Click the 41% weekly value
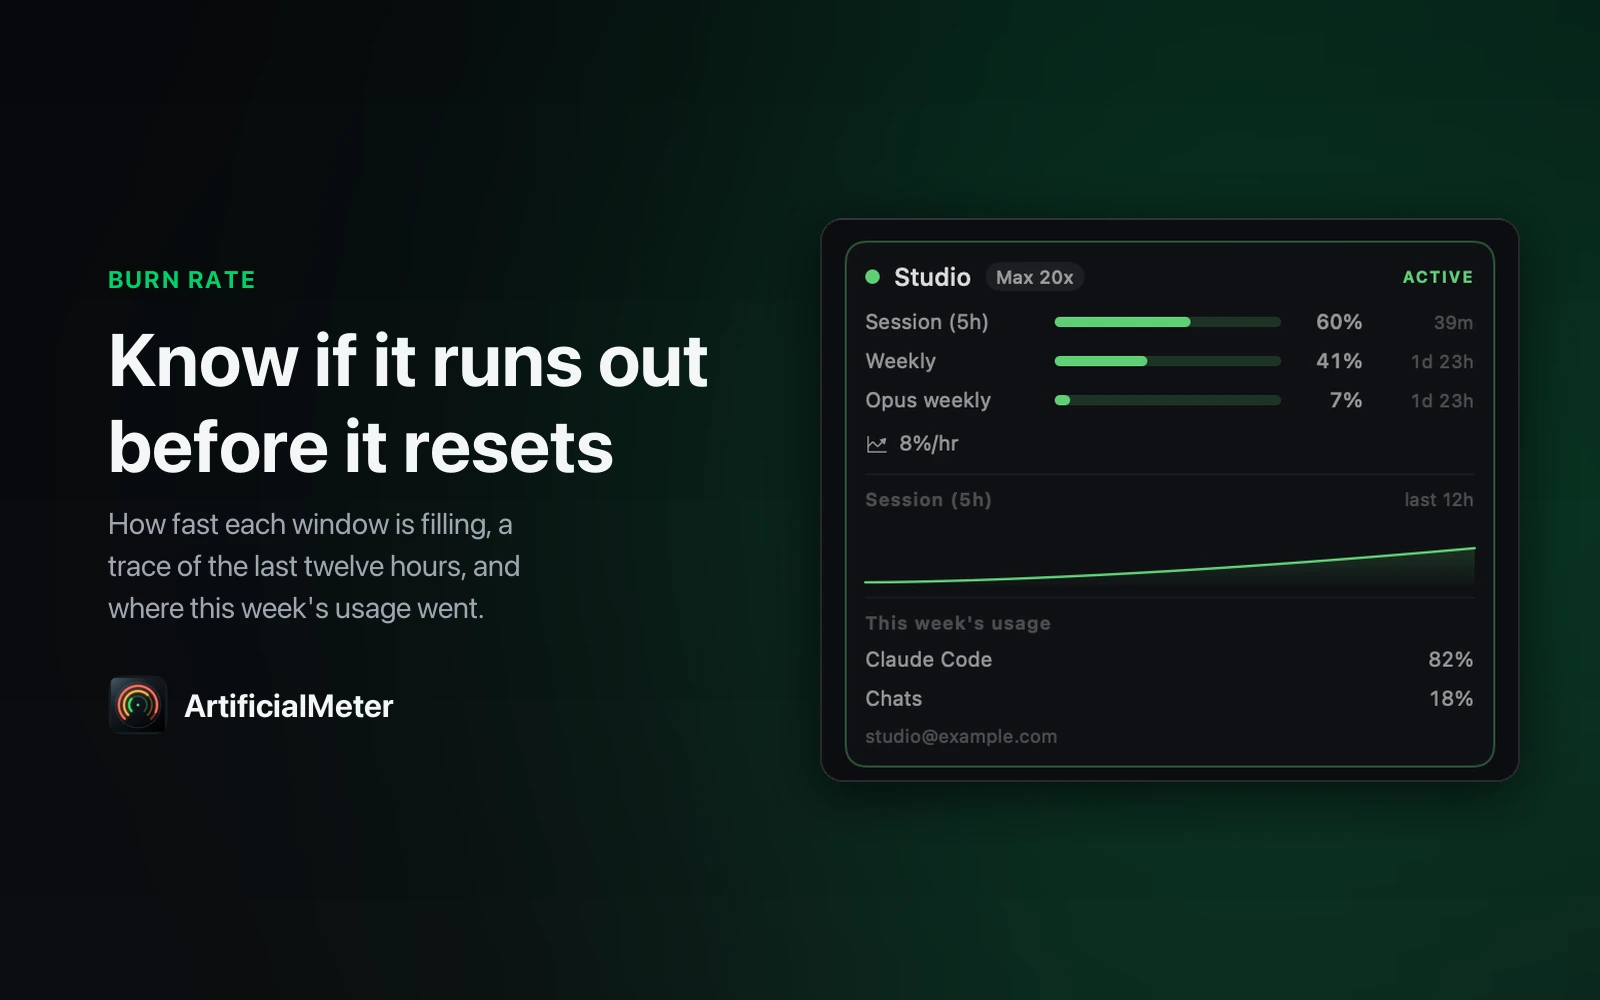Image resolution: width=1600 pixels, height=1000 pixels. click(1339, 361)
